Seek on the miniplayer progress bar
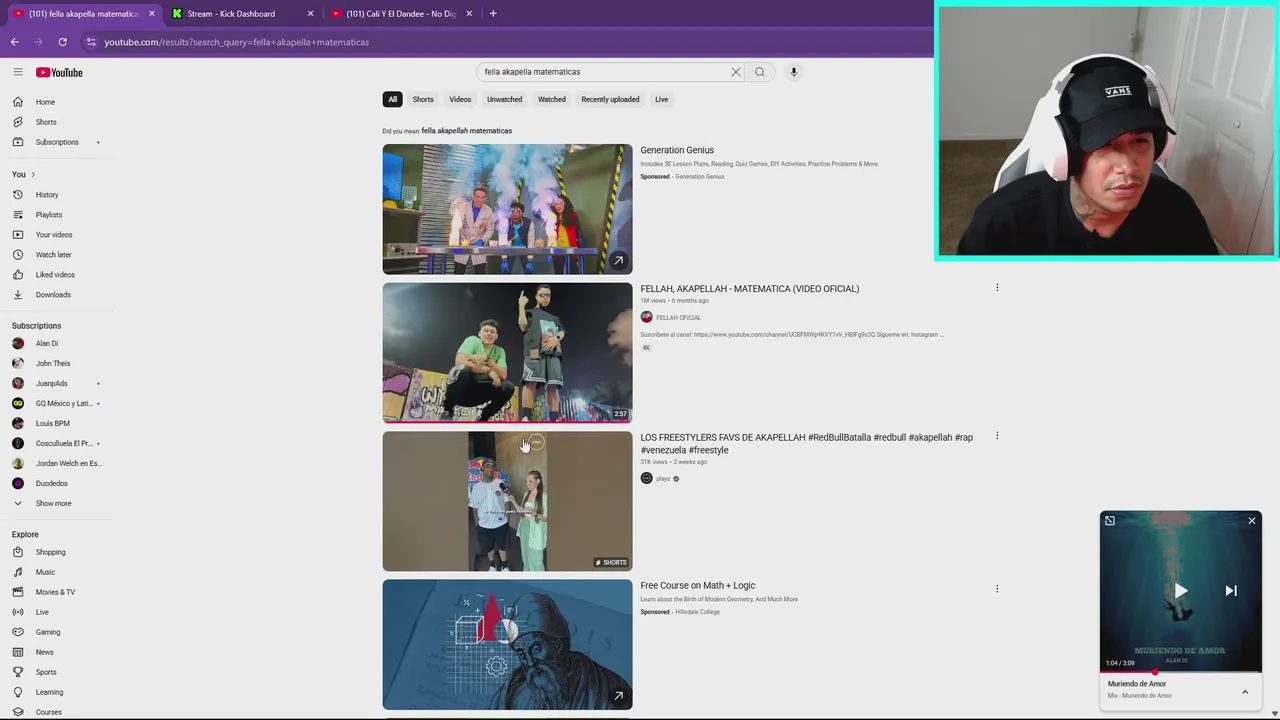Viewport: 1280px width, 720px height. tap(1181, 672)
